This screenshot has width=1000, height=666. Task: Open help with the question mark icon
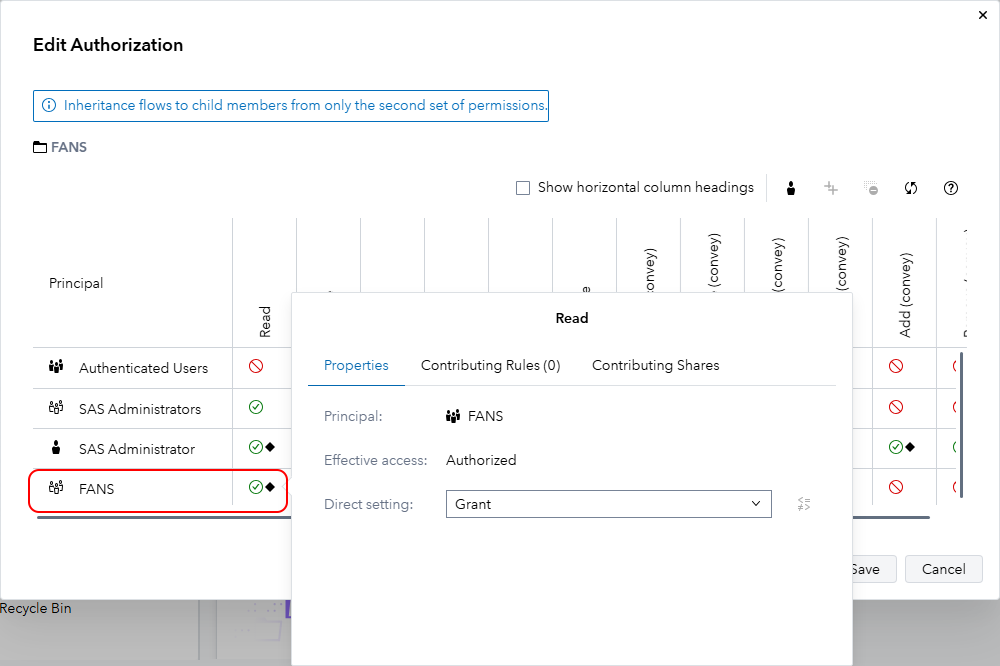[951, 188]
